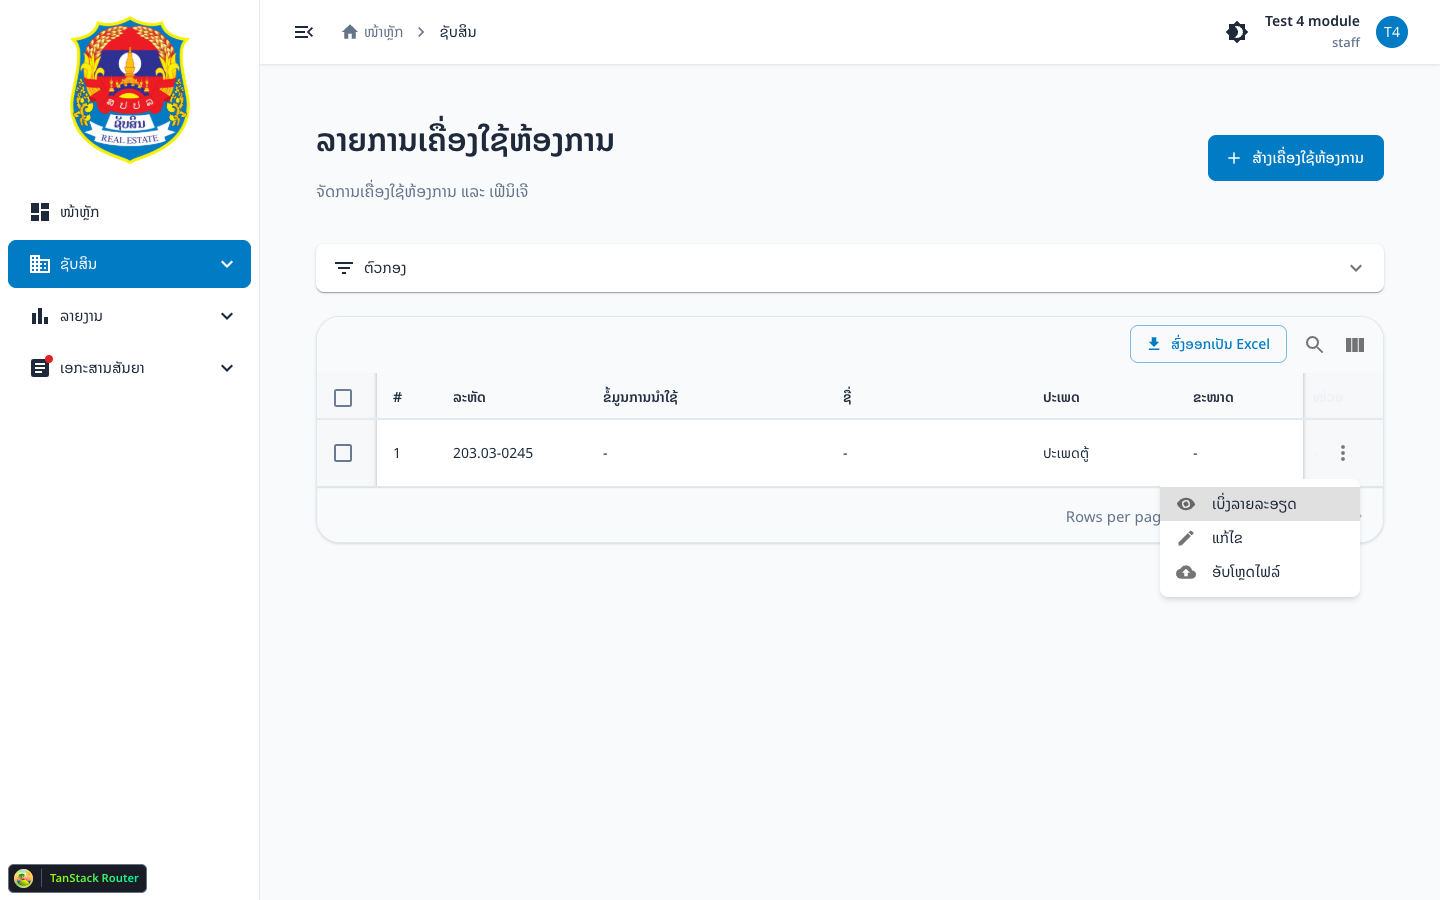Image resolution: width=1440 pixels, height=900 pixels.
Task: Open the T4 user avatar menu
Action: click(x=1392, y=32)
